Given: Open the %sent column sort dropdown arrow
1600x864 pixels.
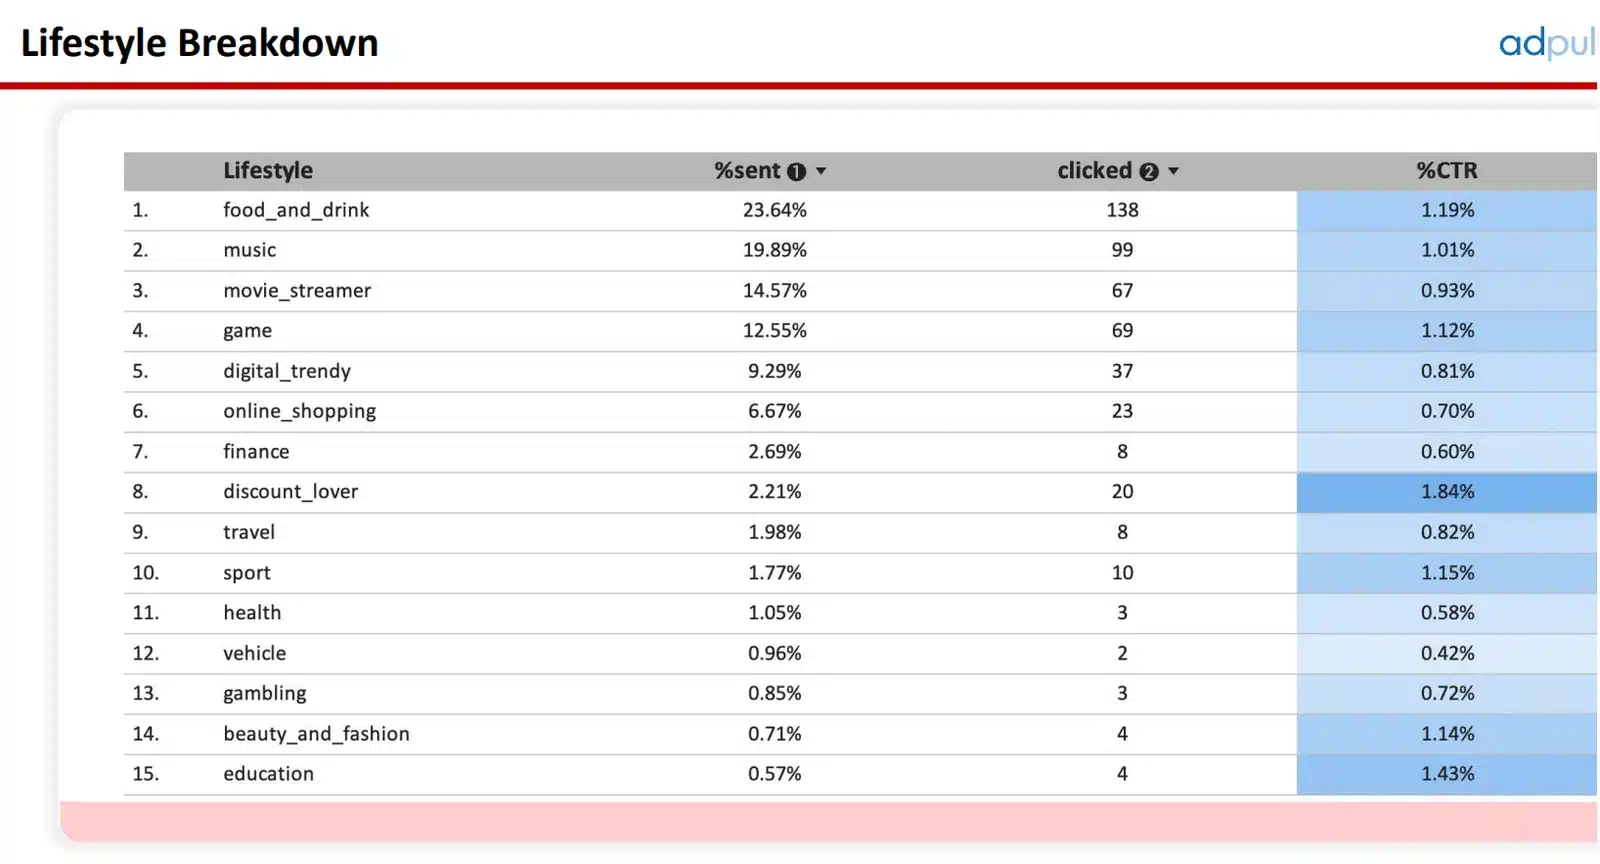Looking at the screenshot, I should tap(821, 171).
